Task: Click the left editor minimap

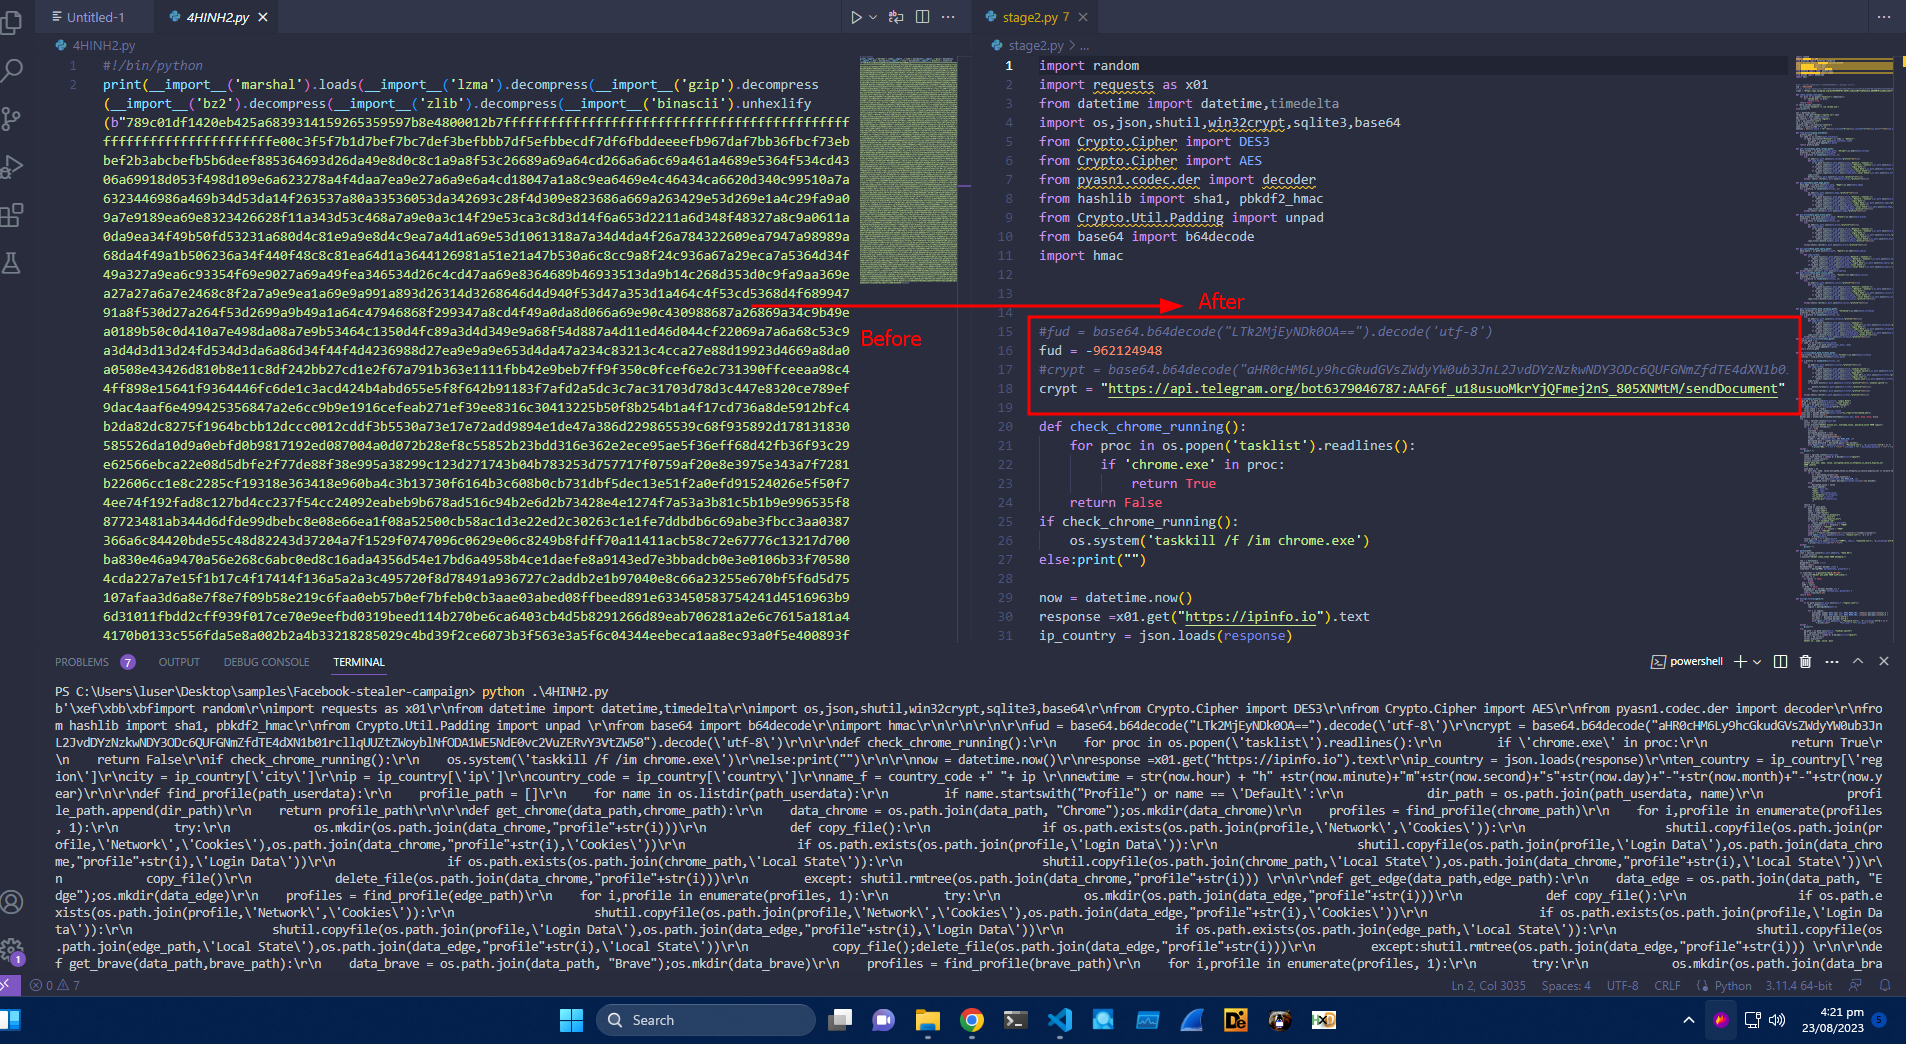Action: pos(908,170)
